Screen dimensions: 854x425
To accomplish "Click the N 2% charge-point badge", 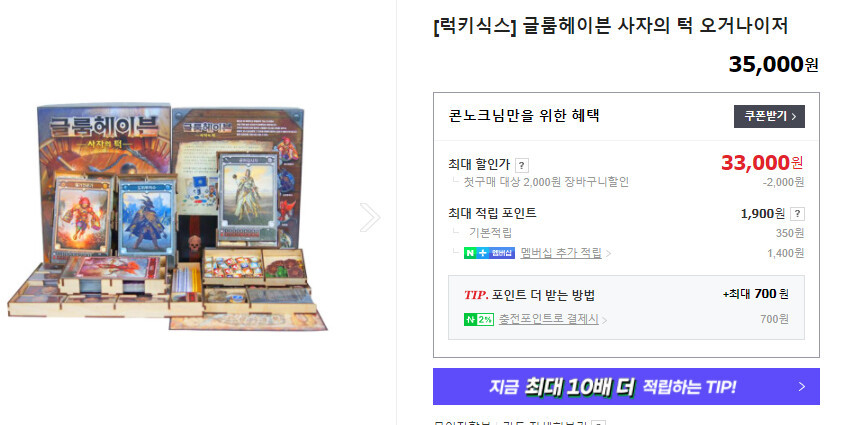I will click(479, 320).
